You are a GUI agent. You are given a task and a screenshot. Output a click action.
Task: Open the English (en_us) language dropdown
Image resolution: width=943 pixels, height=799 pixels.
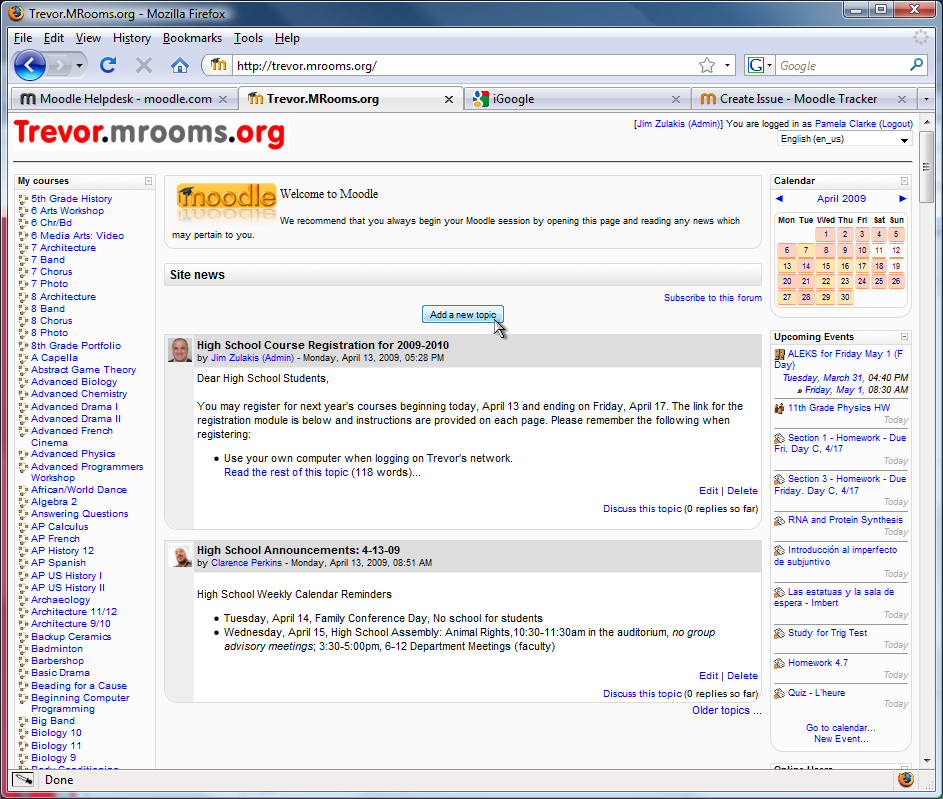tap(844, 139)
